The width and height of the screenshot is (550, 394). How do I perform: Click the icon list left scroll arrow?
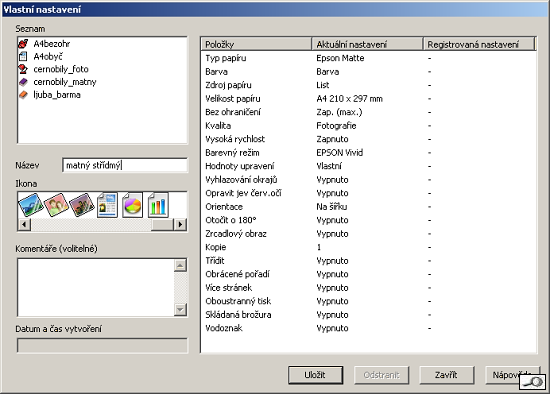click(24, 224)
